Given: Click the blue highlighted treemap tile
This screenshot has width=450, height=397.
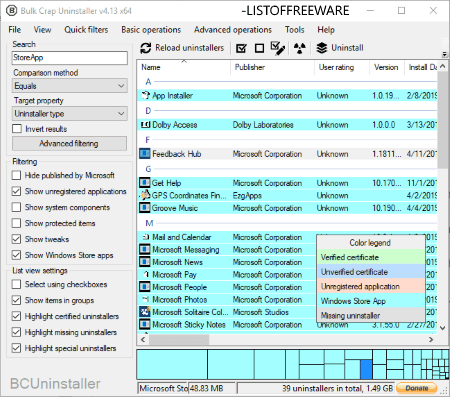Looking at the screenshot, I should pyautogui.click(x=366, y=369).
